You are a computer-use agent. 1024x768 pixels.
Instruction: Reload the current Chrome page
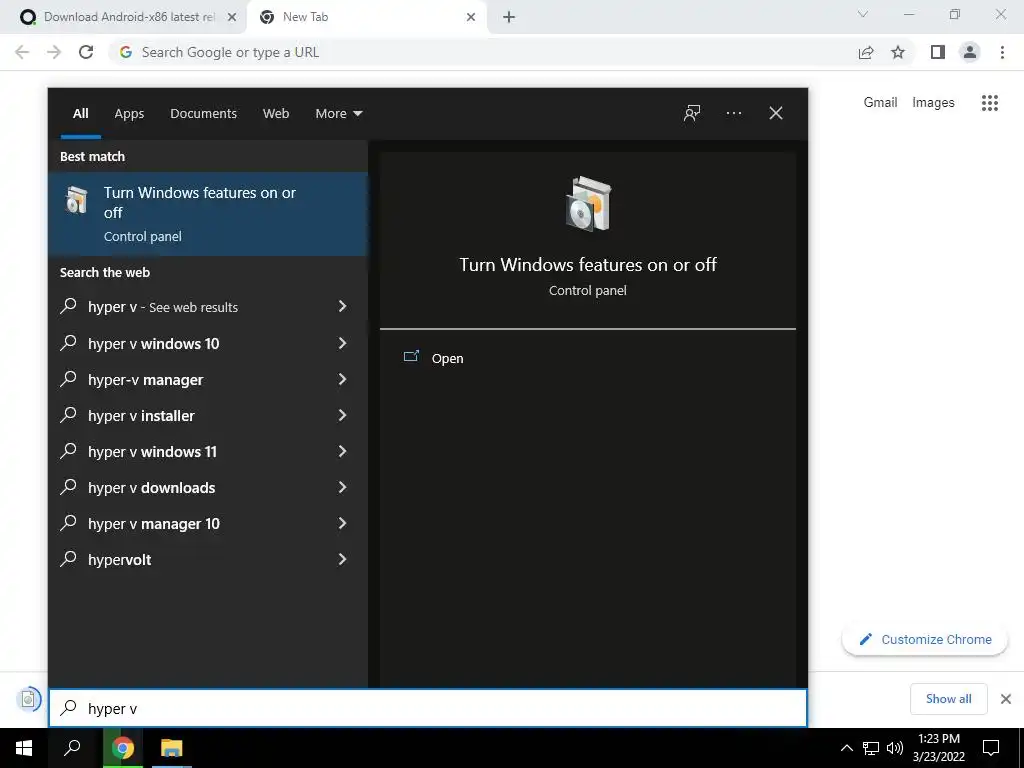point(86,52)
